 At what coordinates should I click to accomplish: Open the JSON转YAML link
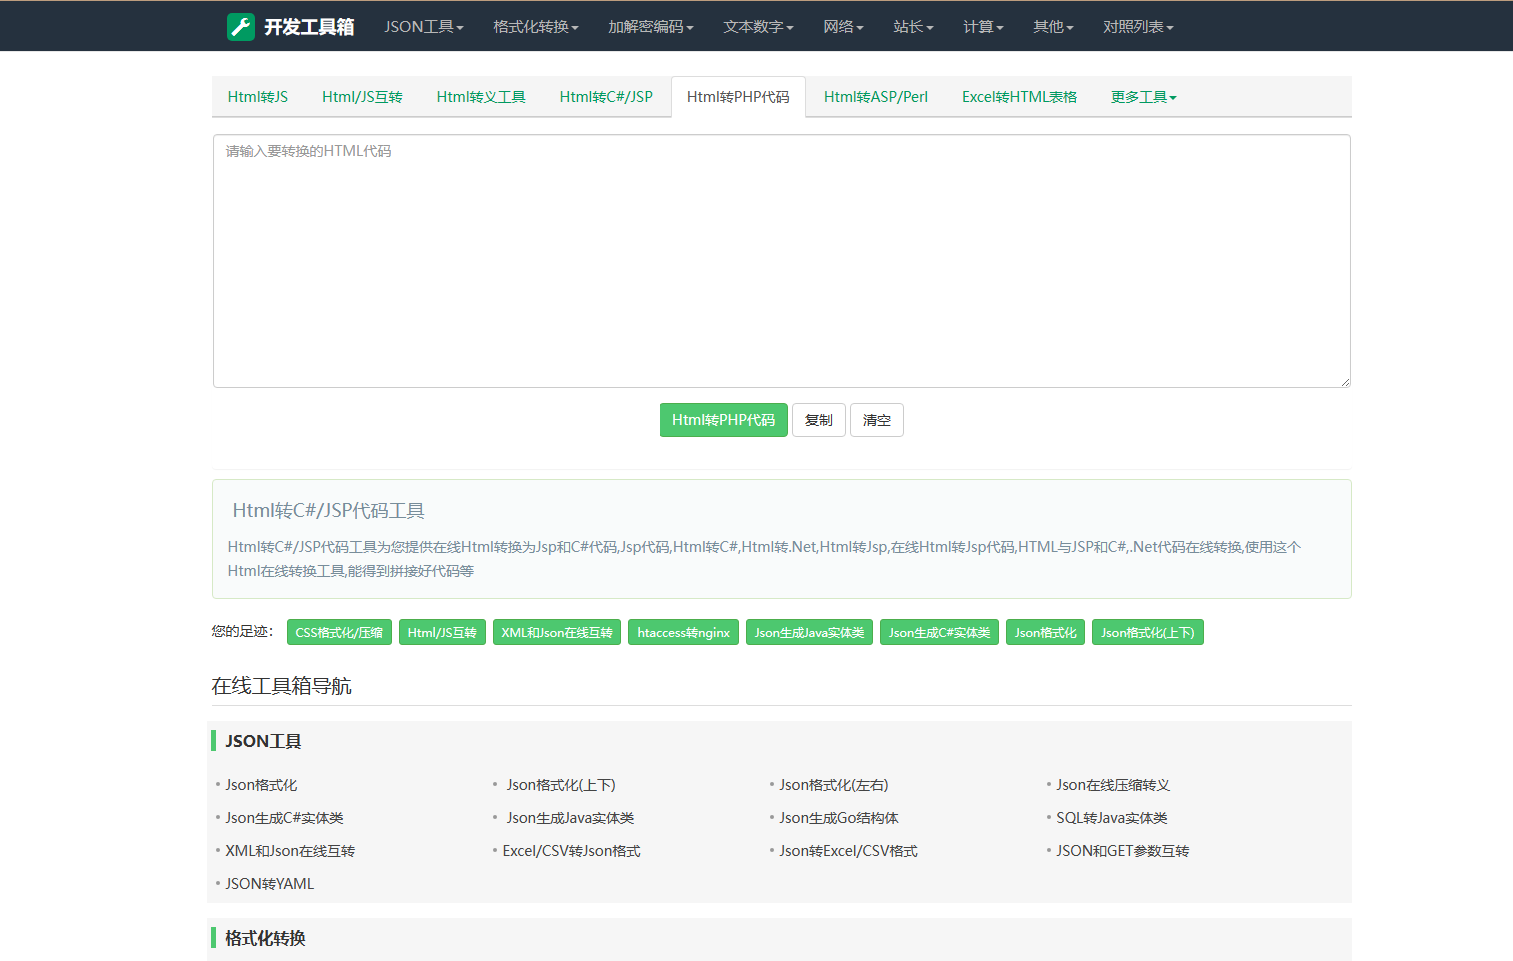point(270,884)
